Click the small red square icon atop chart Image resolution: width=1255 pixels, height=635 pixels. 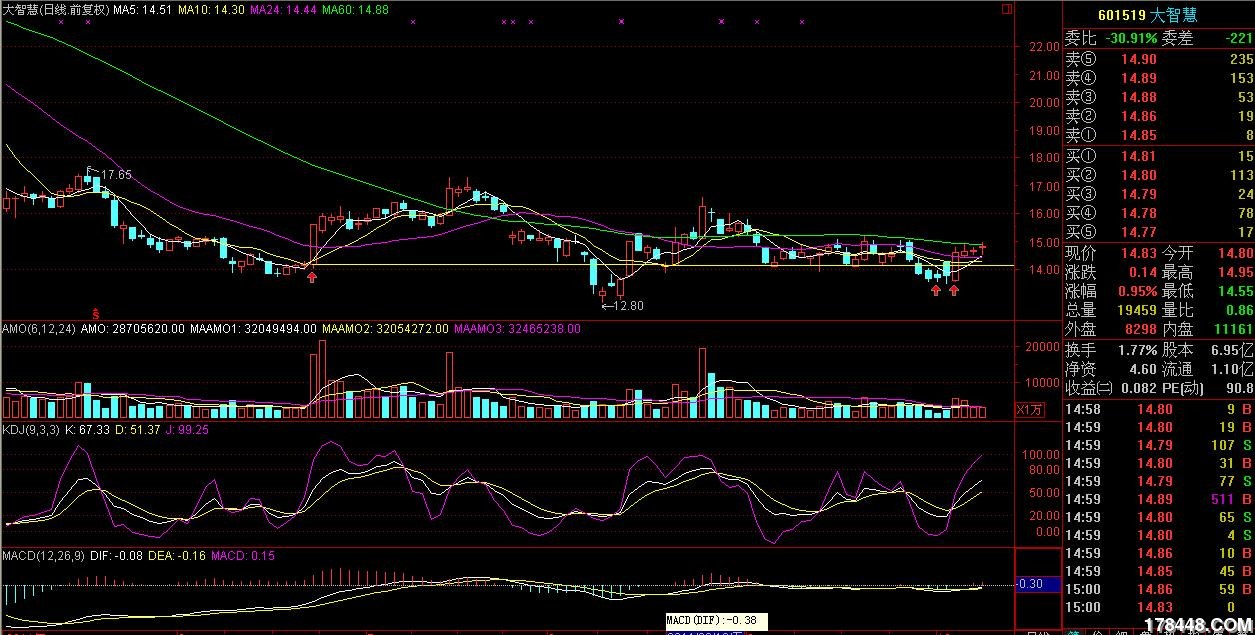[x=1007, y=9]
